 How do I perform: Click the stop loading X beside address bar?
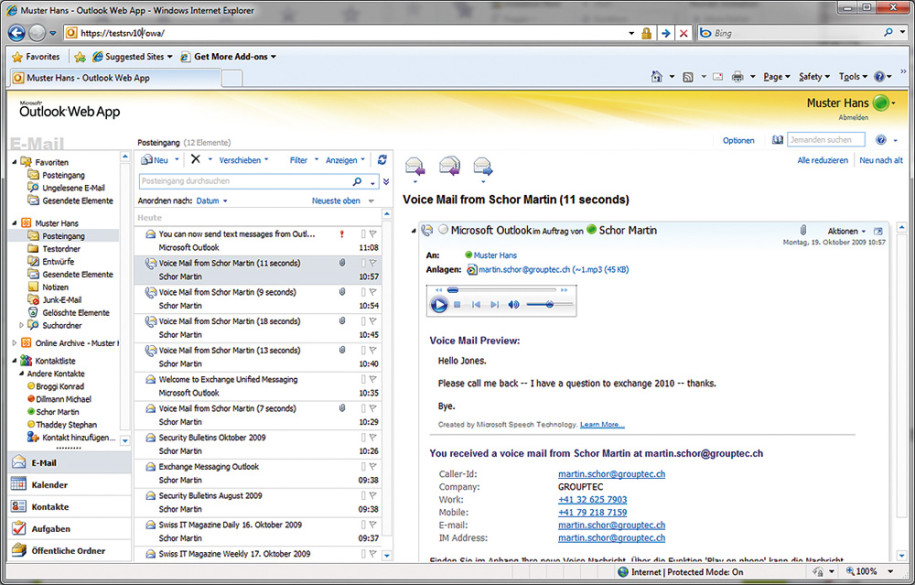coord(683,33)
